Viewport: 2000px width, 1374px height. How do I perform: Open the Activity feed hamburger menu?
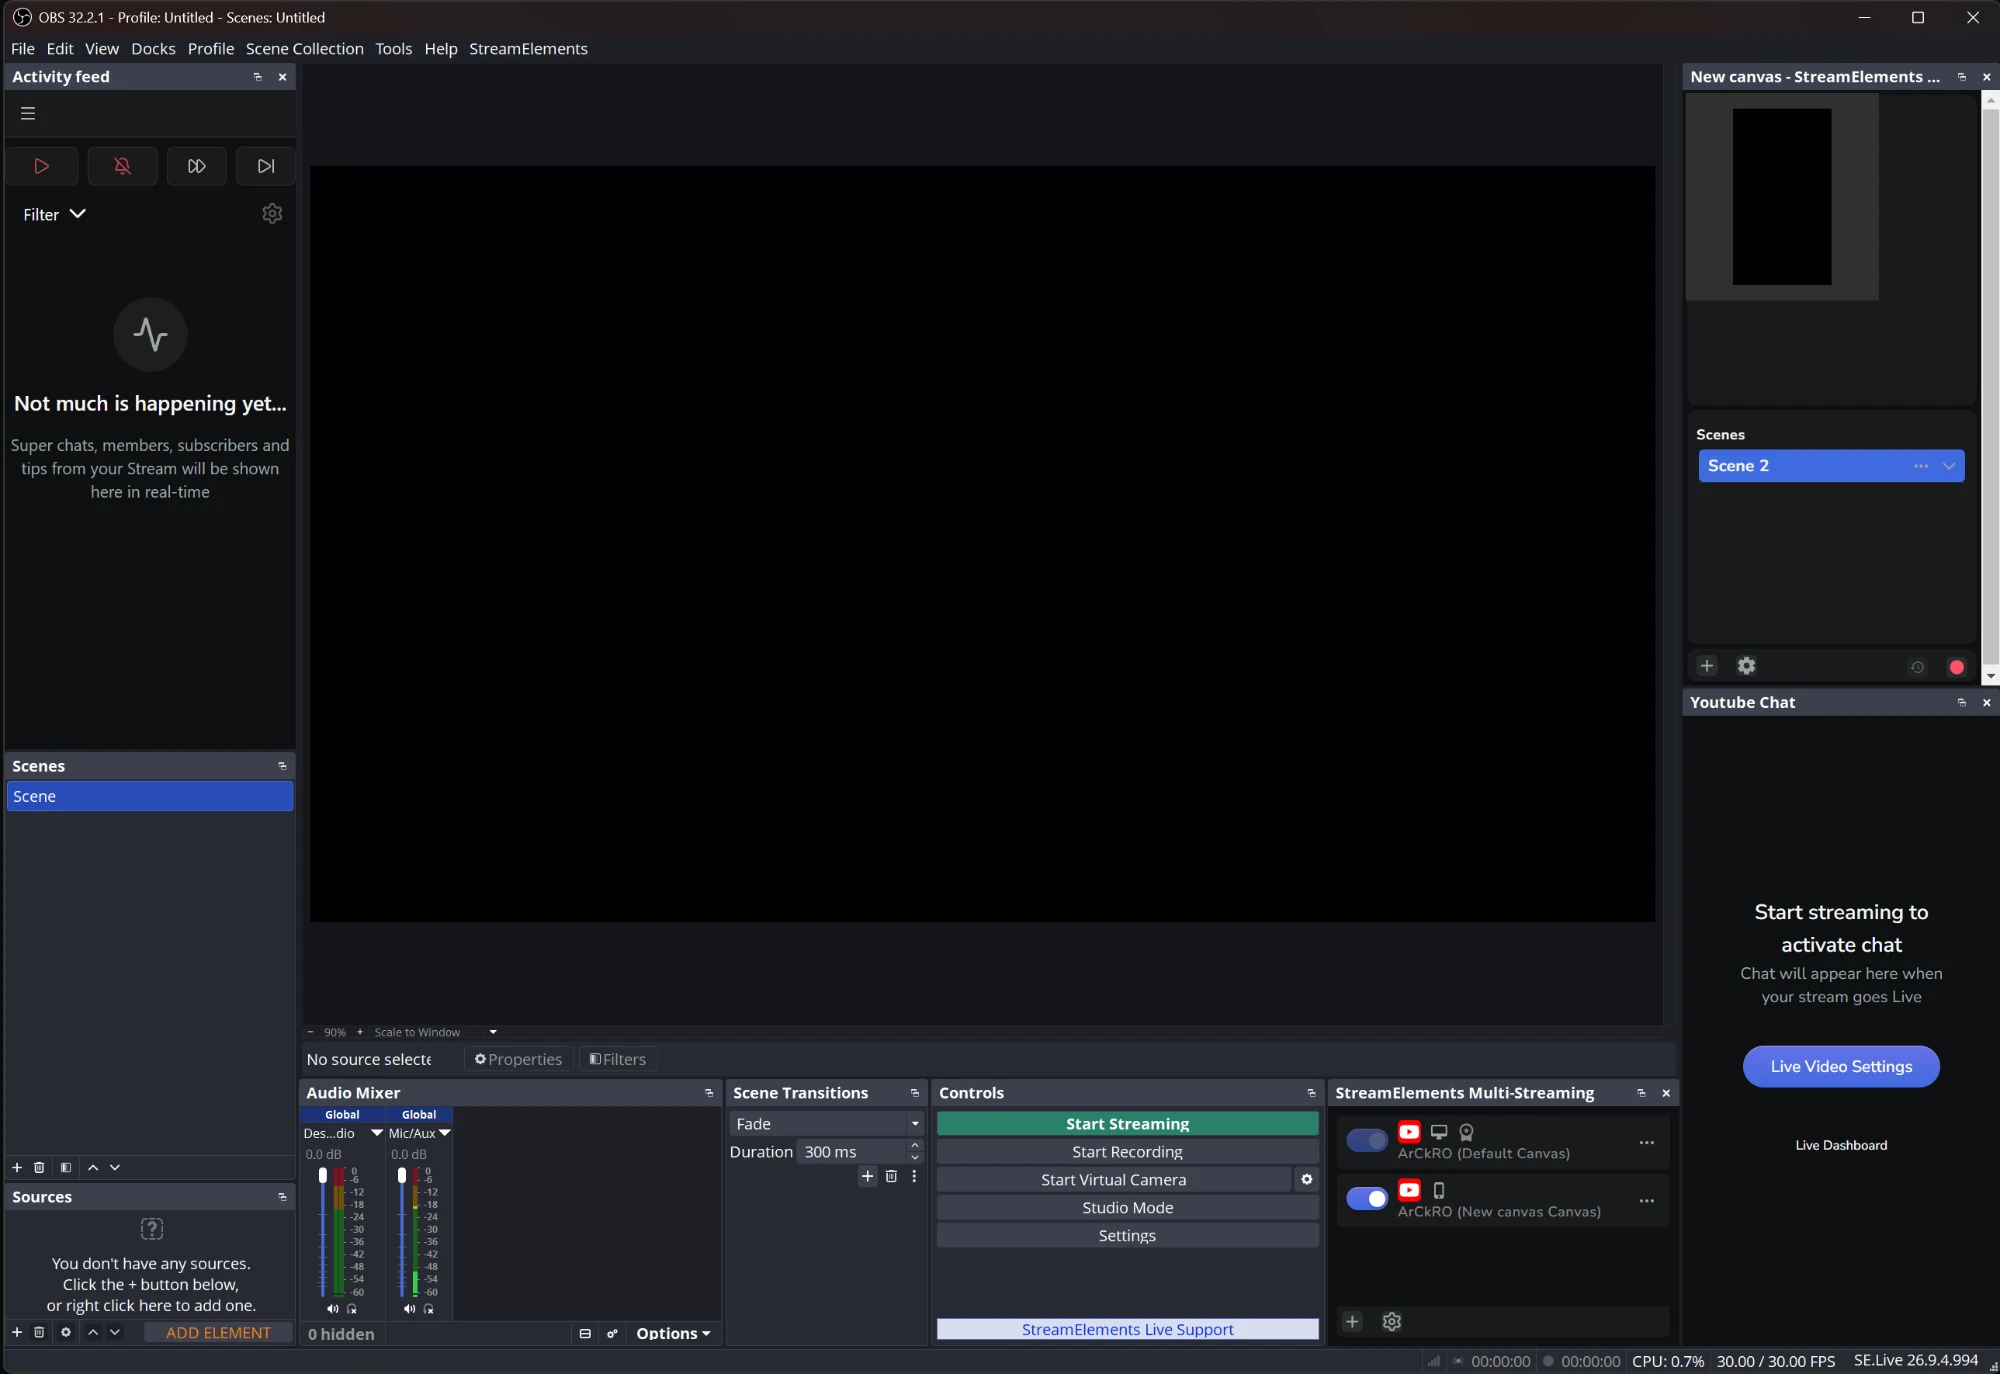tap(28, 113)
